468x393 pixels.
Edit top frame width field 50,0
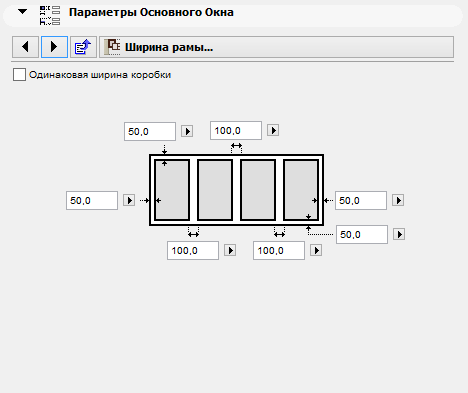[x=150, y=131]
